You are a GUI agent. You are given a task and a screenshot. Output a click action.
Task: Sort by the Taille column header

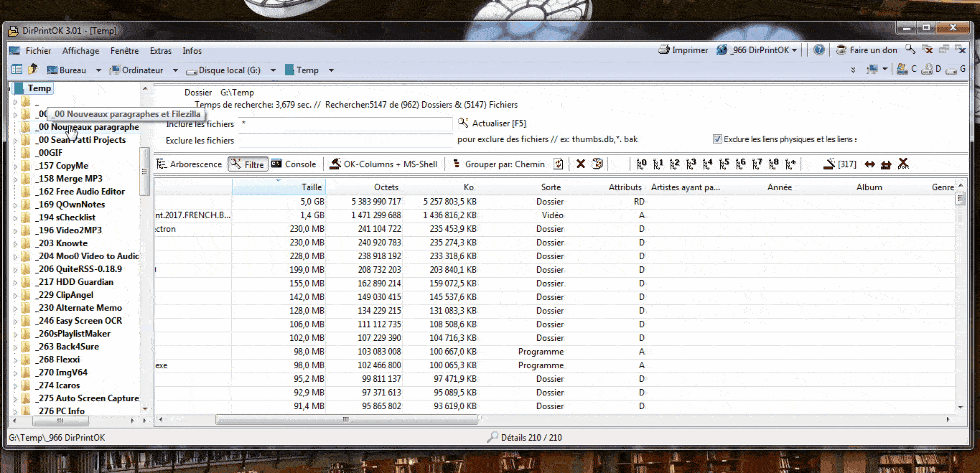(279, 187)
